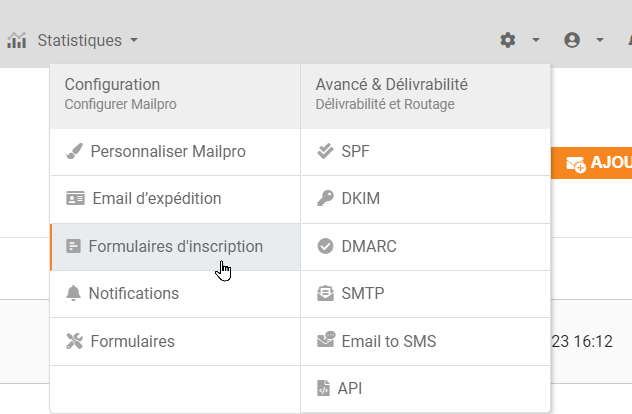The height and width of the screenshot is (414, 632).
Task: Open the SMTP settings
Action: point(426,294)
